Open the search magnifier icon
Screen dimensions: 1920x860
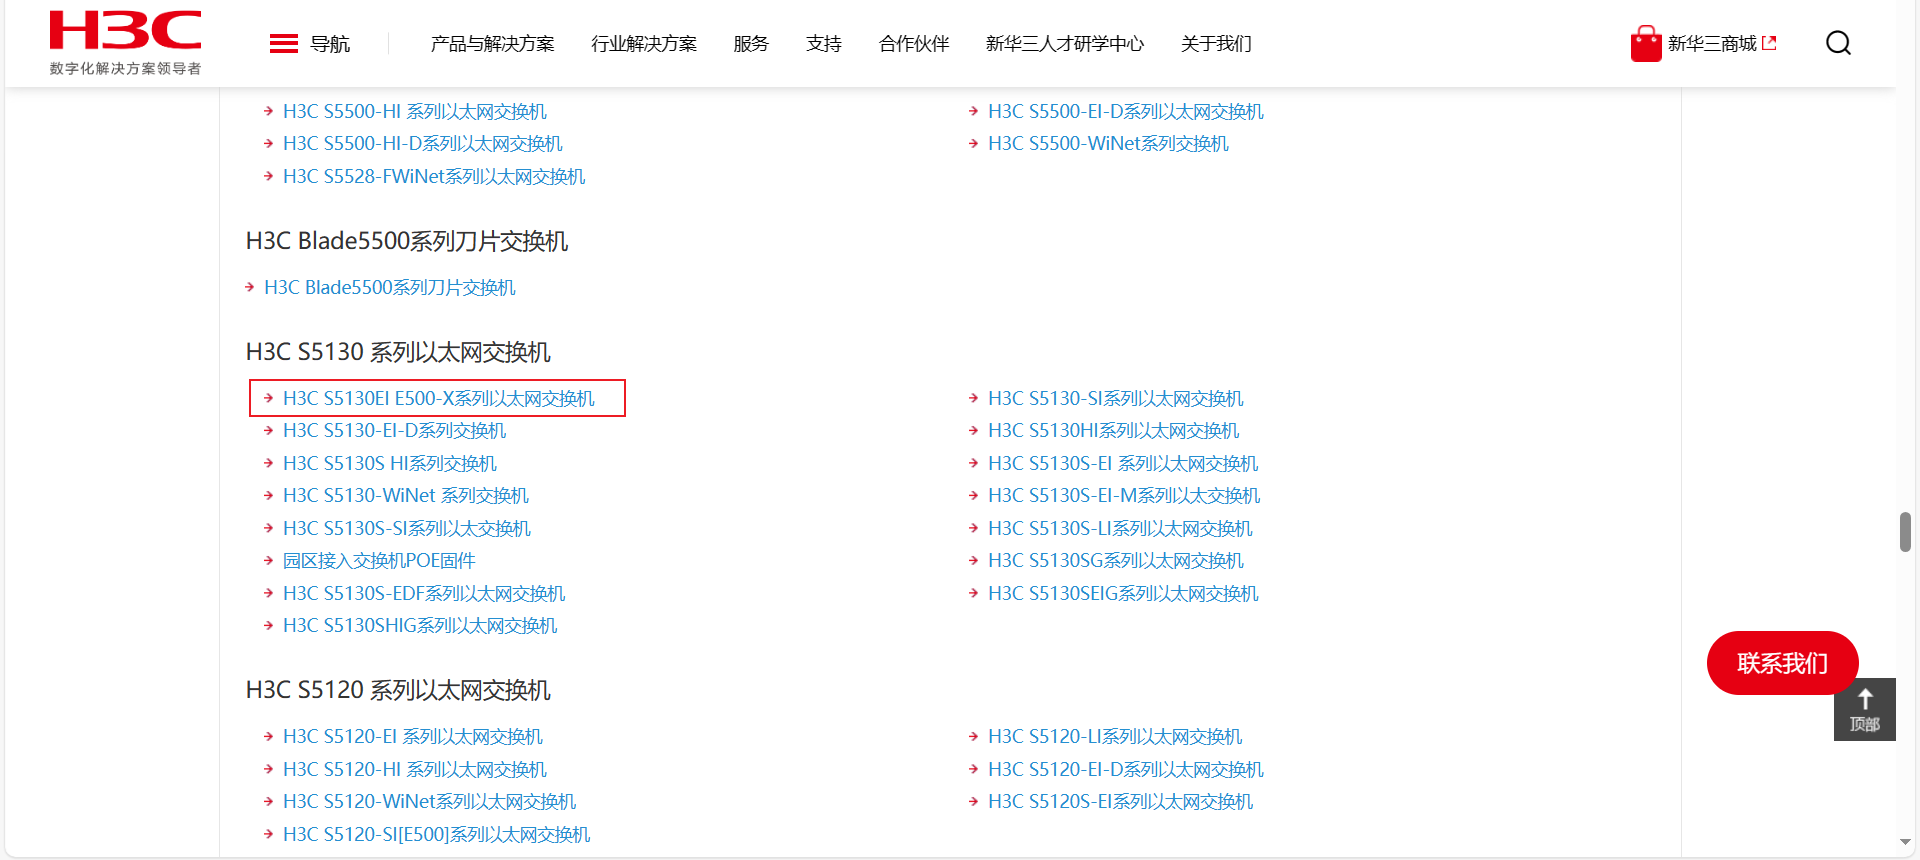point(1838,43)
